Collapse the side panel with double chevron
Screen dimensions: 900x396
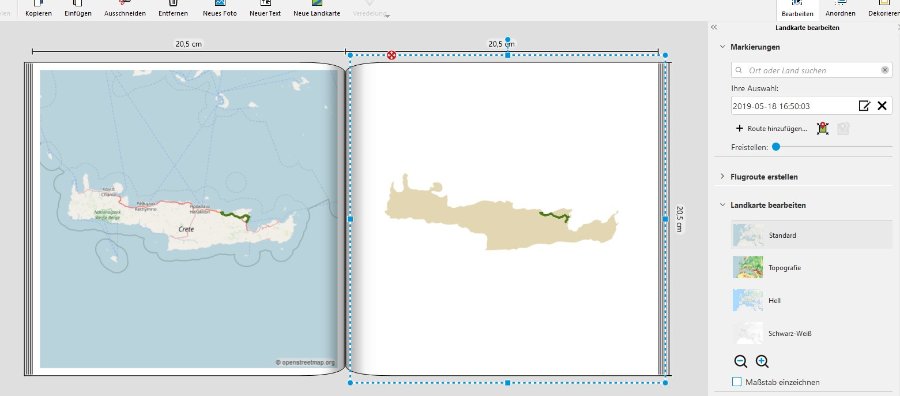pos(713,28)
